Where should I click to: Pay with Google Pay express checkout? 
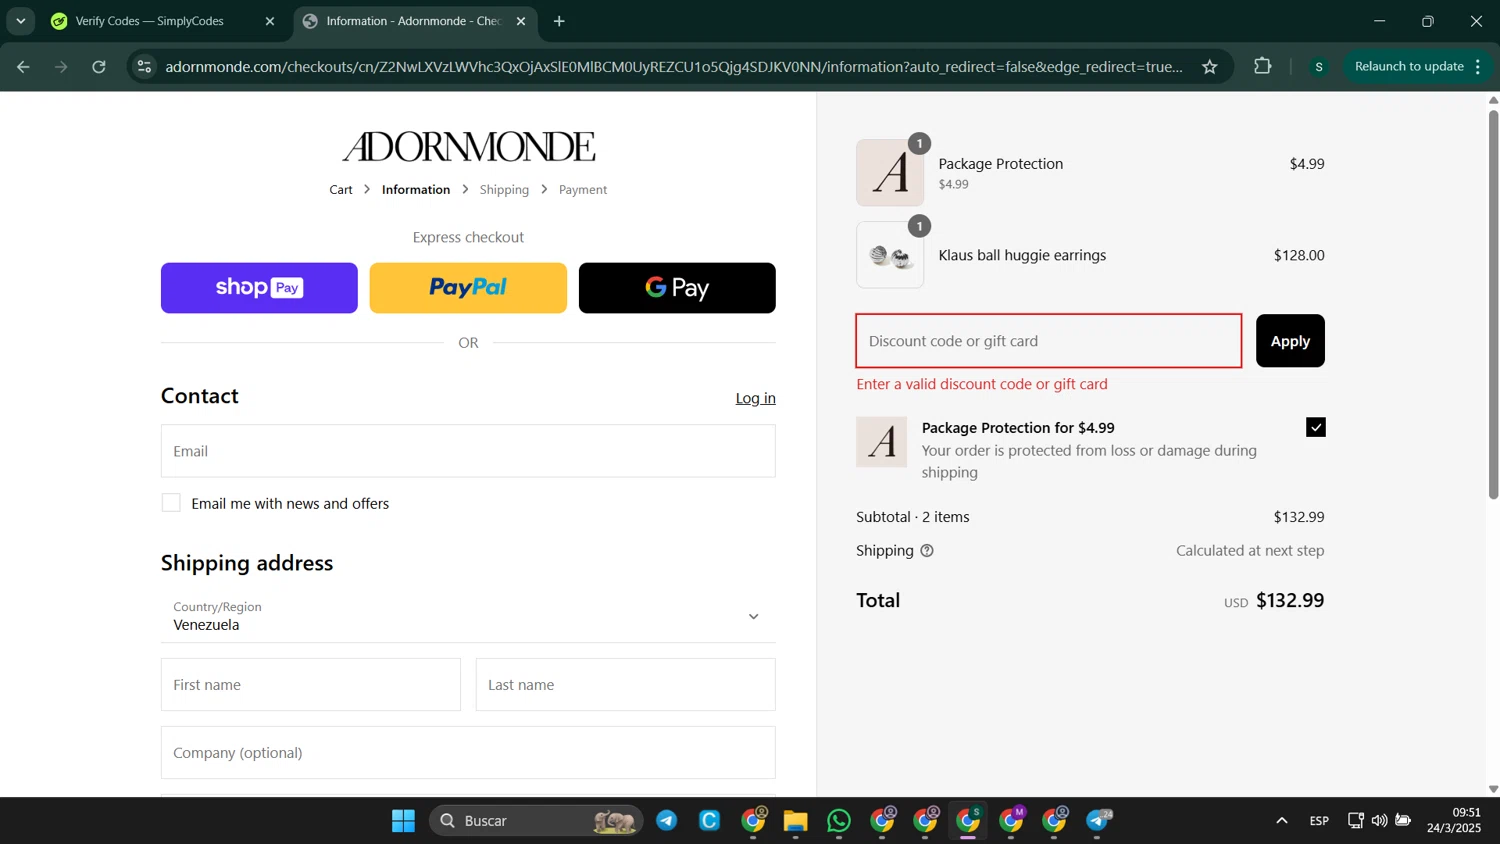point(677,288)
